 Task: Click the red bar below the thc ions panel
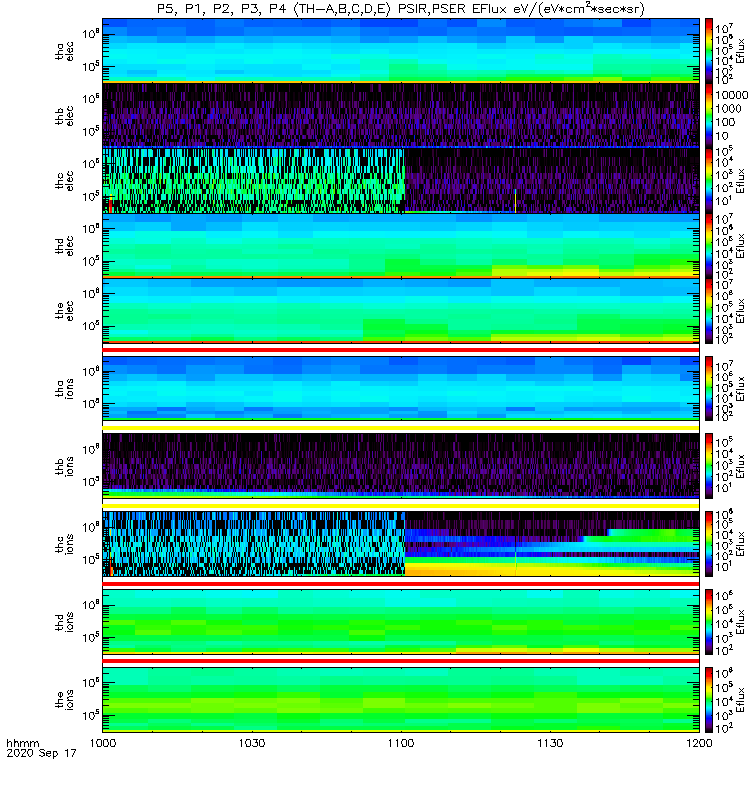[401, 584]
